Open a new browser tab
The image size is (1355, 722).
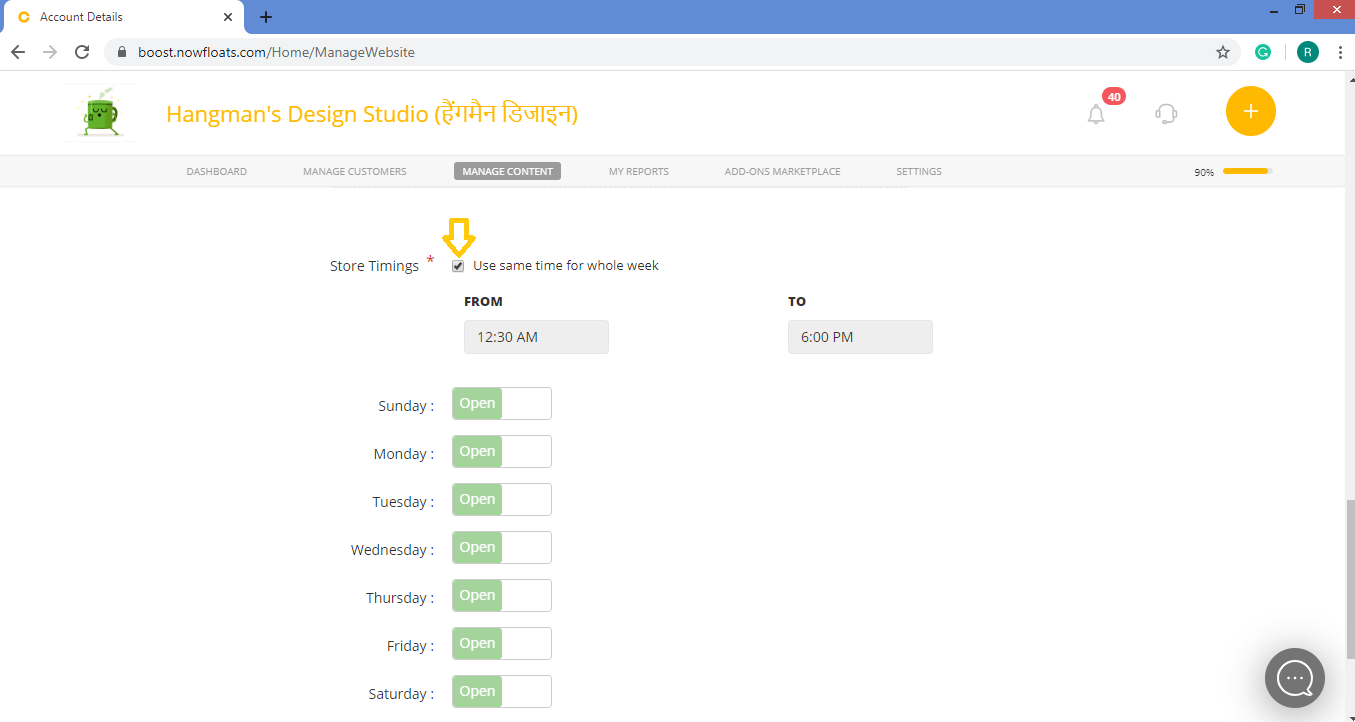[265, 17]
